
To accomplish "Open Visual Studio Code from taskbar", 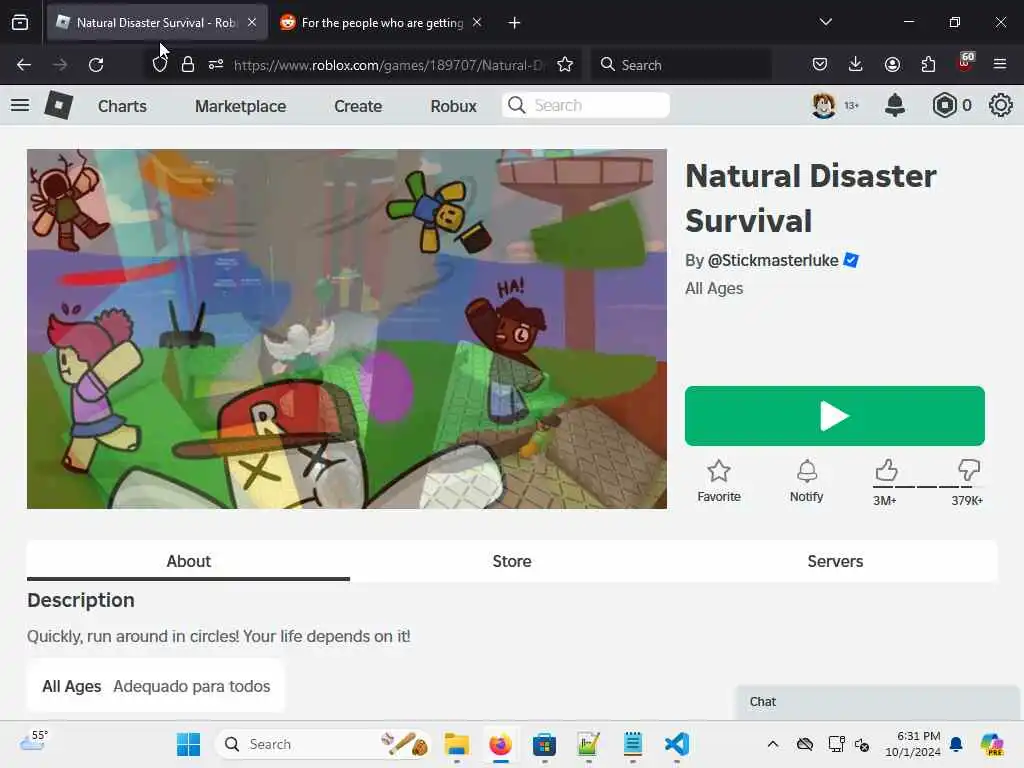I will point(677,744).
